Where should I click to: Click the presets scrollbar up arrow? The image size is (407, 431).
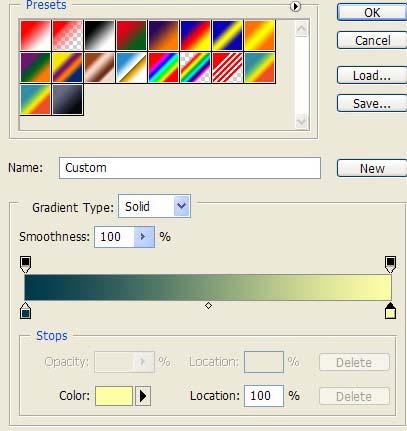click(x=301, y=29)
